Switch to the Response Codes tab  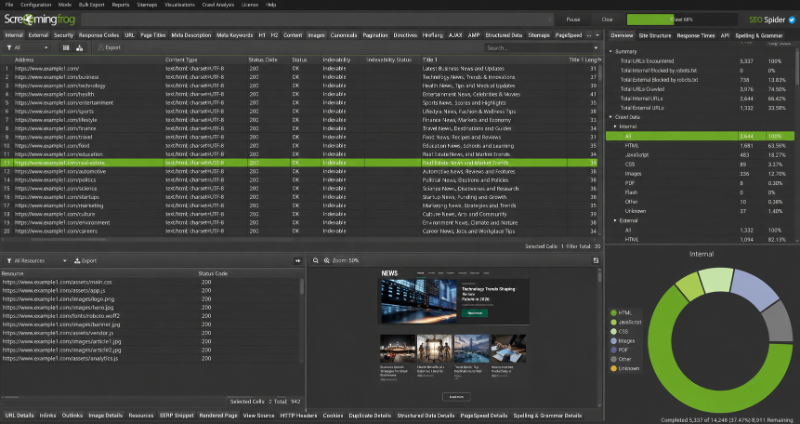tap(99, 35)
